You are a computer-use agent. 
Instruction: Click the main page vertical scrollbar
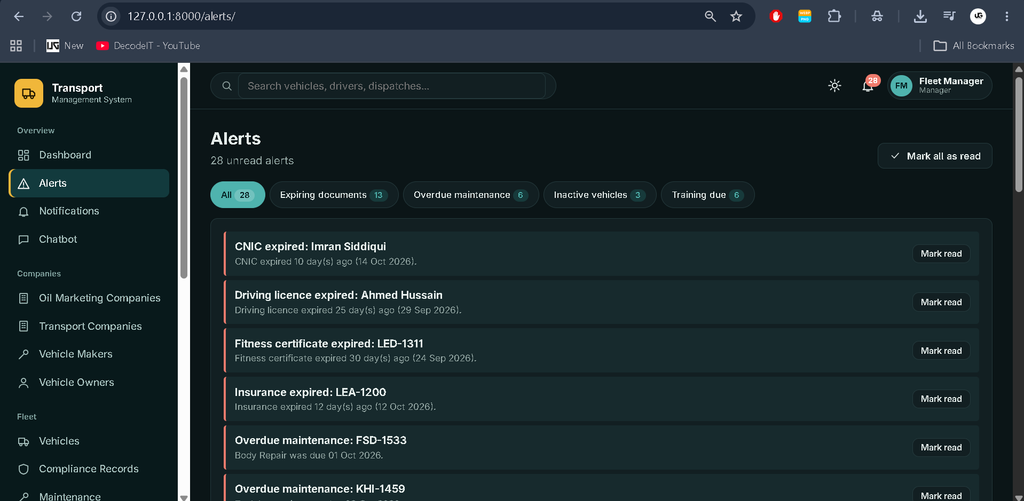click(1018, 135)
